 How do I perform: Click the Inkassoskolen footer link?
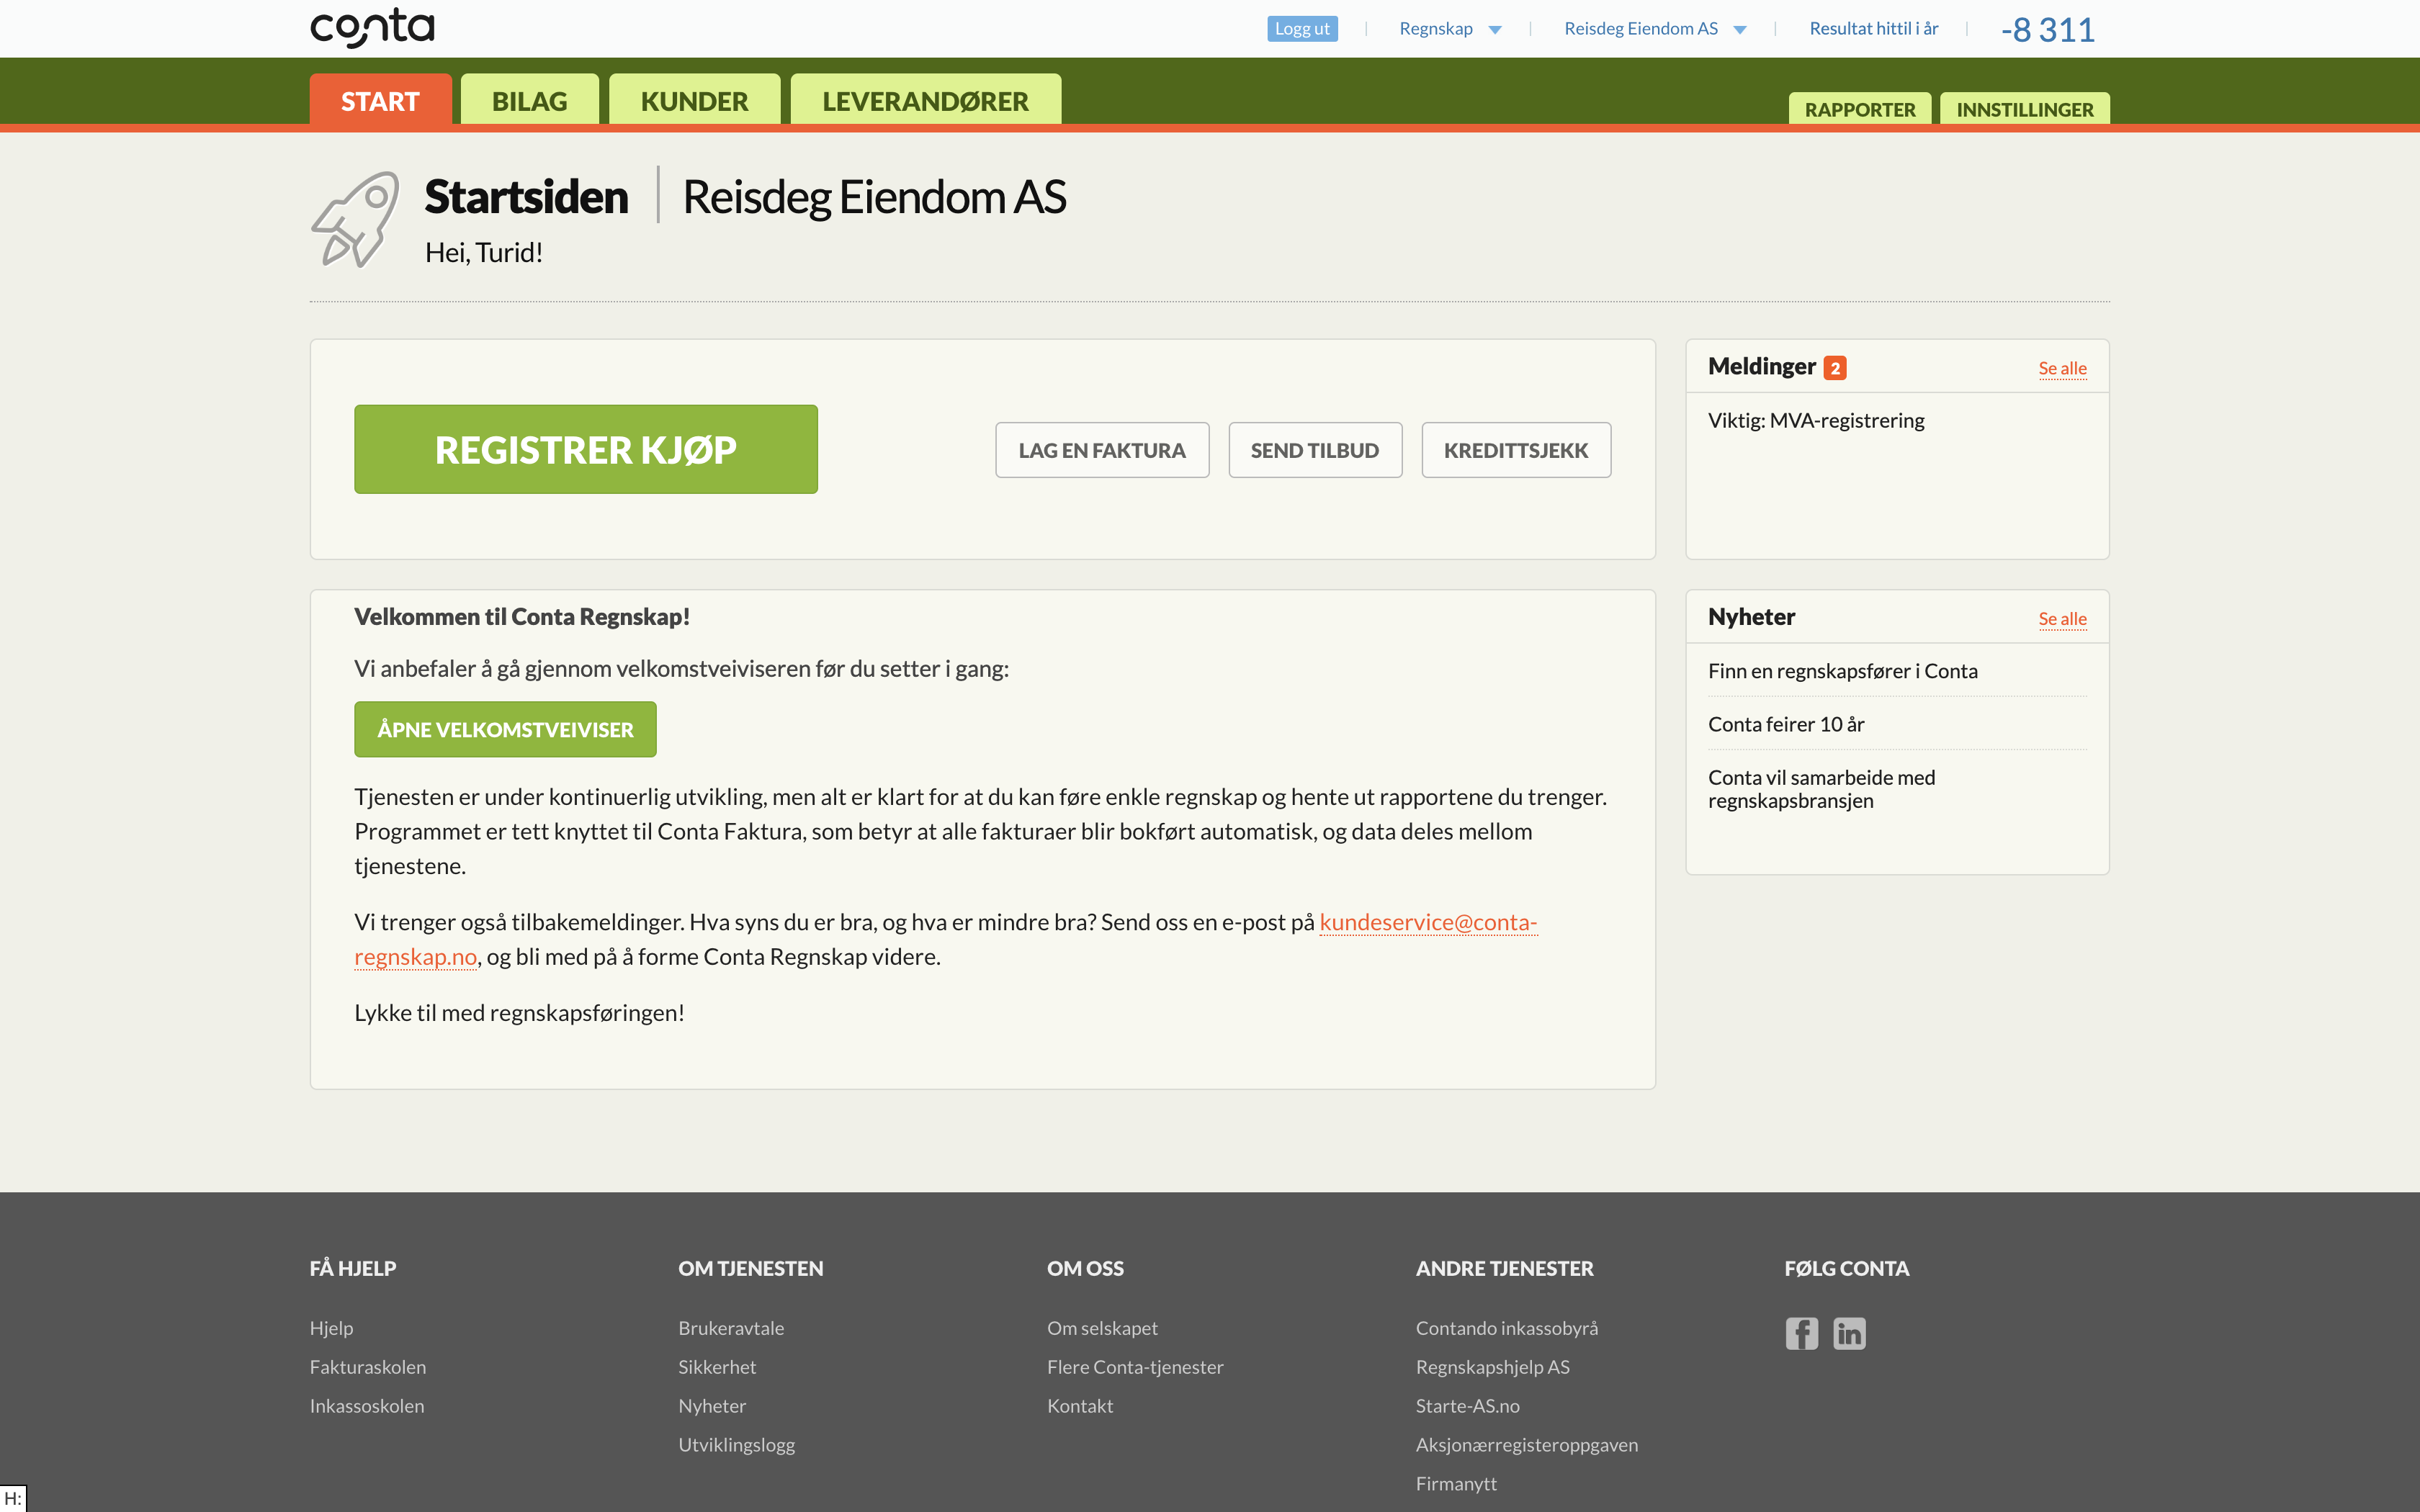pyautogui.click(x=366, y=1406)
